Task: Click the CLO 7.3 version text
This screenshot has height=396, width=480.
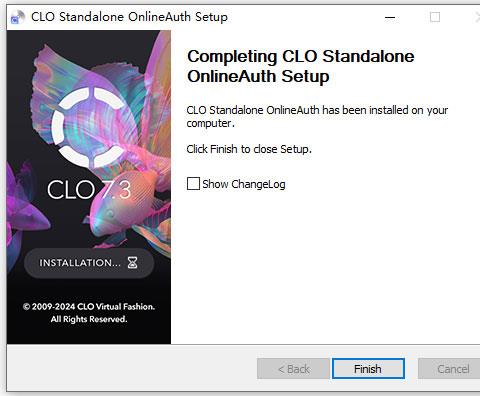Action: [89, 190]
